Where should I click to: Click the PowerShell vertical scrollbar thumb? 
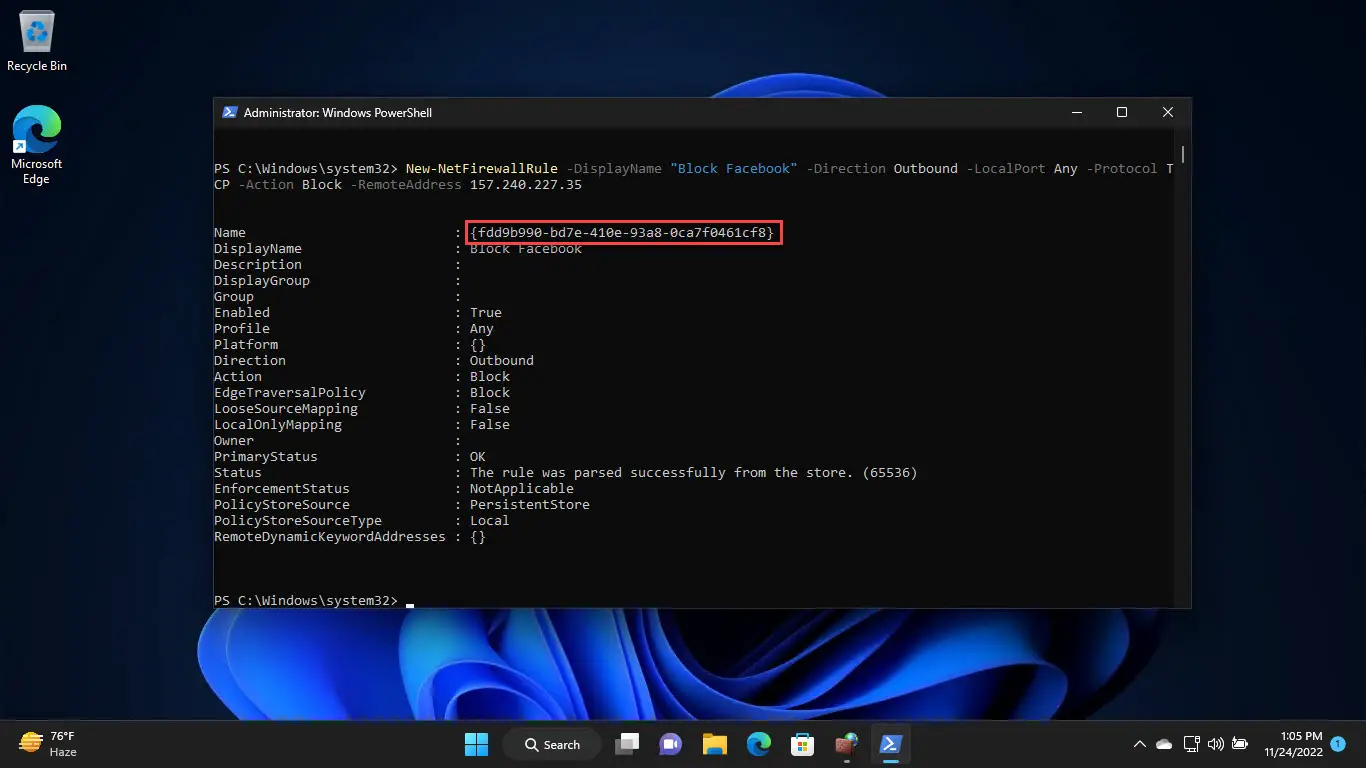[x=1184, y=154]
